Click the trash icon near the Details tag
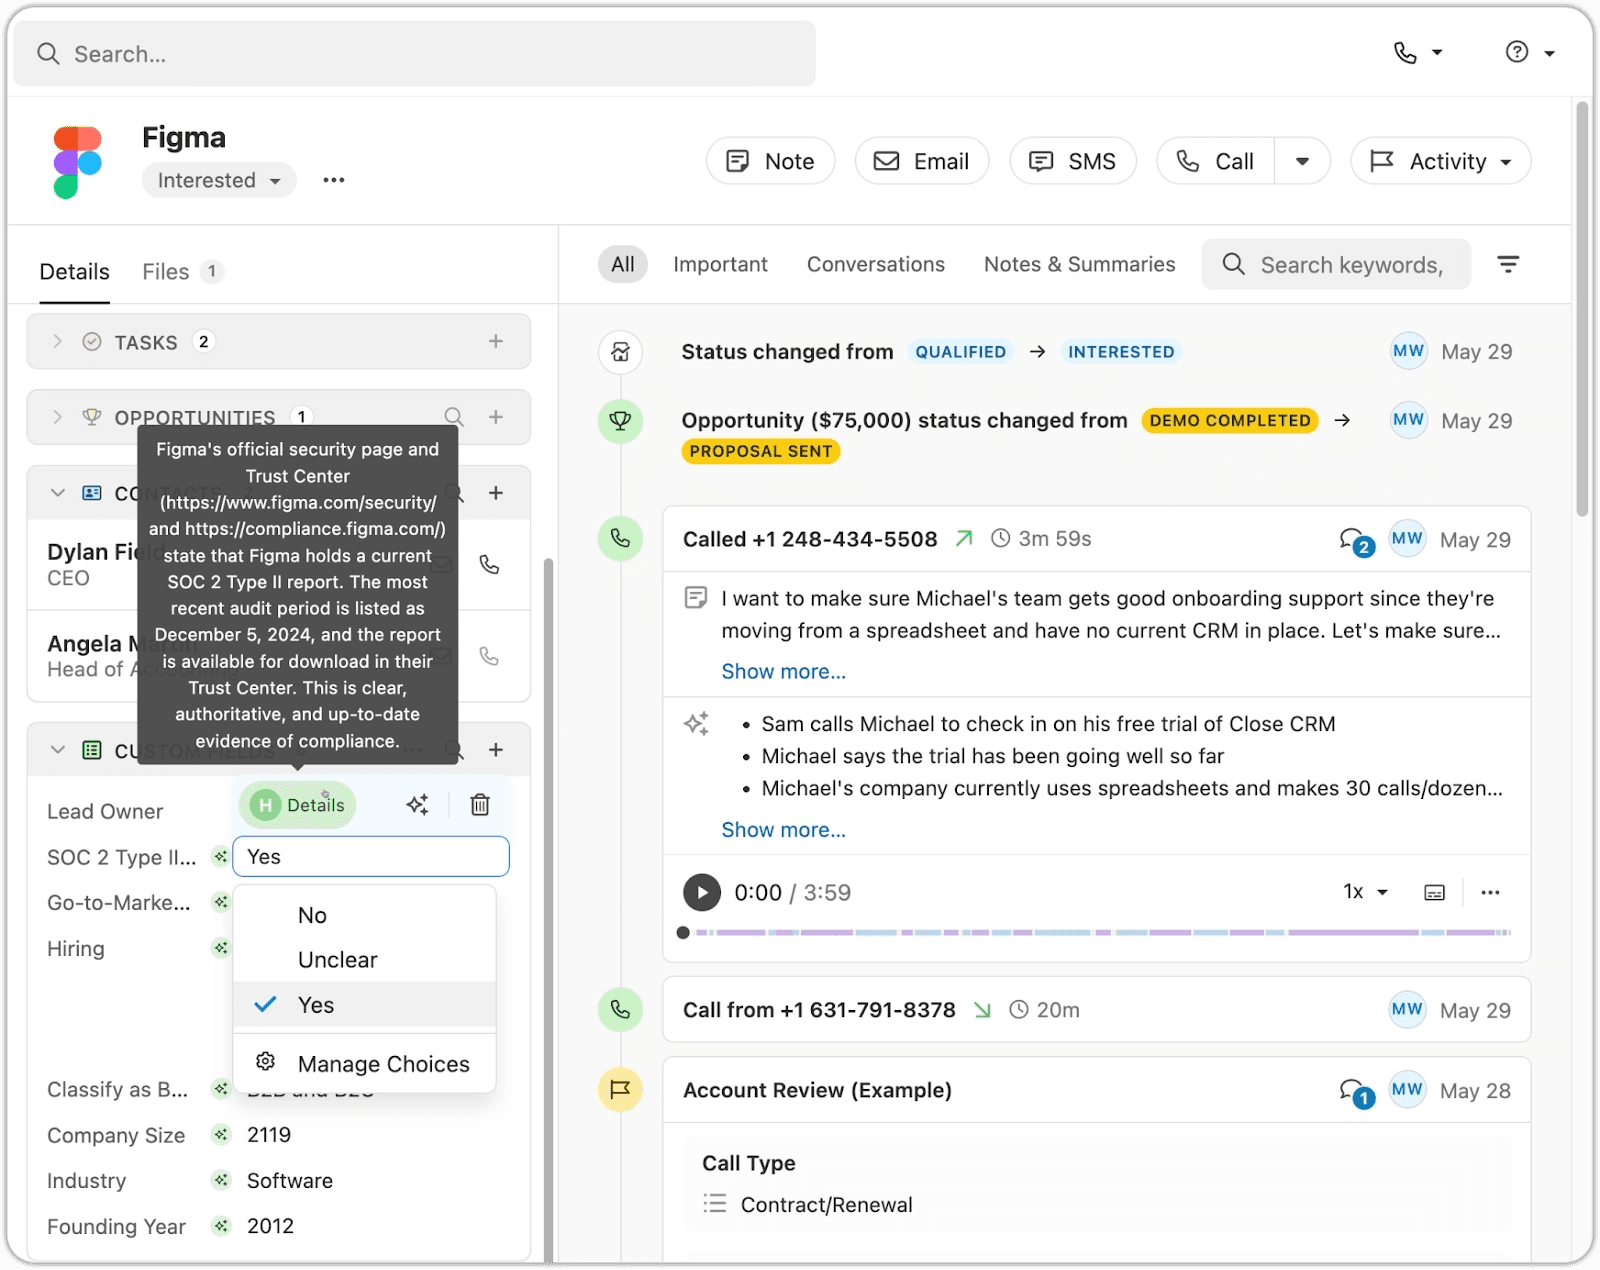1600x1270 pixels. coord(480,804)
